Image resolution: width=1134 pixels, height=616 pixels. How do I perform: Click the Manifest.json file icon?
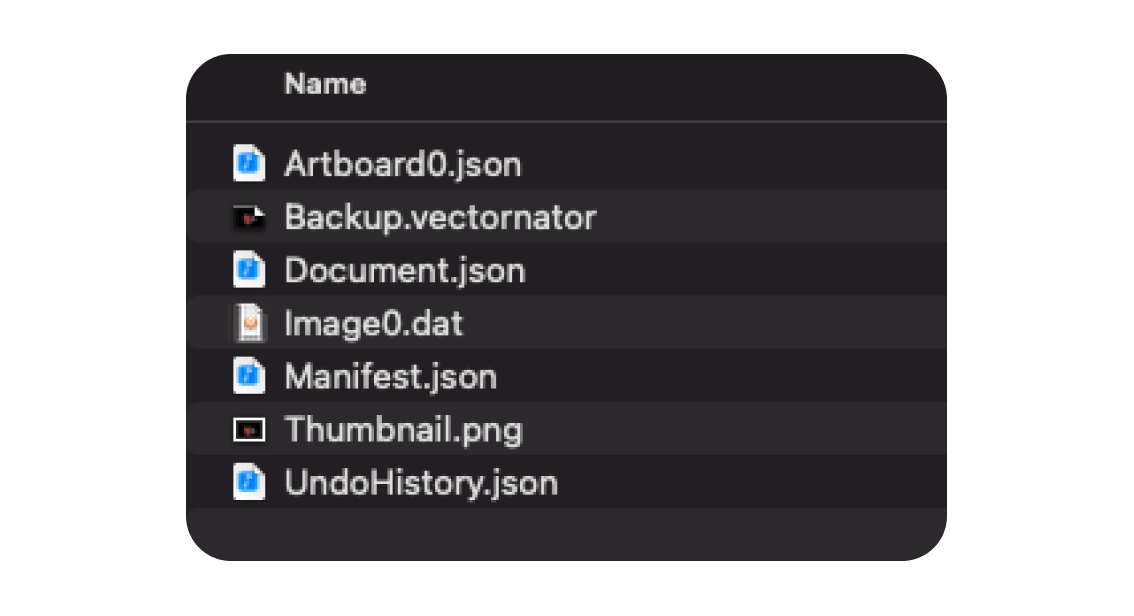(x=249, y=377)
